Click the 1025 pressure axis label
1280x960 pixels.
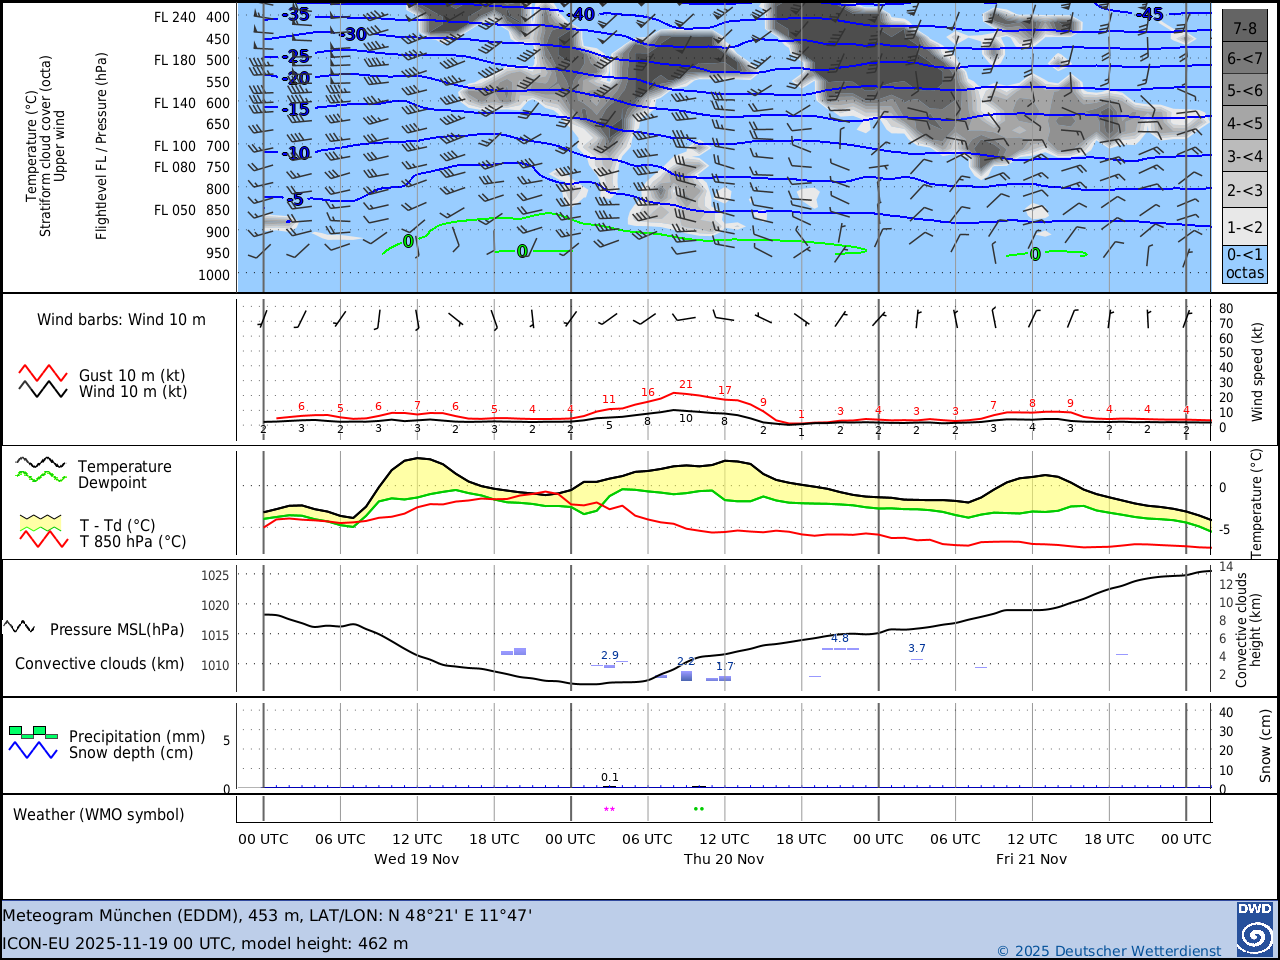click(215, 575)
